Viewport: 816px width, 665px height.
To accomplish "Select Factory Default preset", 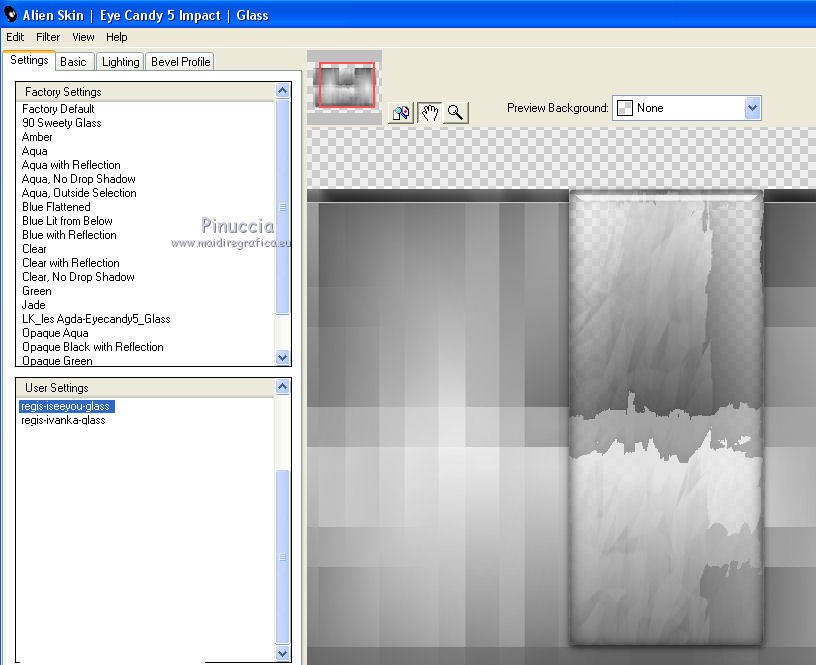I will [x=58, y=109].
